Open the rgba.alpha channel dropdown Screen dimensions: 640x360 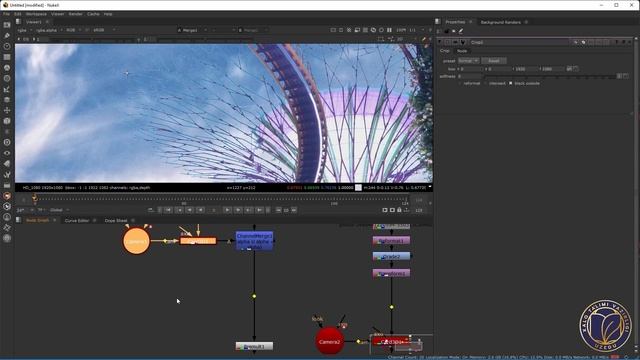coord(49,30)
